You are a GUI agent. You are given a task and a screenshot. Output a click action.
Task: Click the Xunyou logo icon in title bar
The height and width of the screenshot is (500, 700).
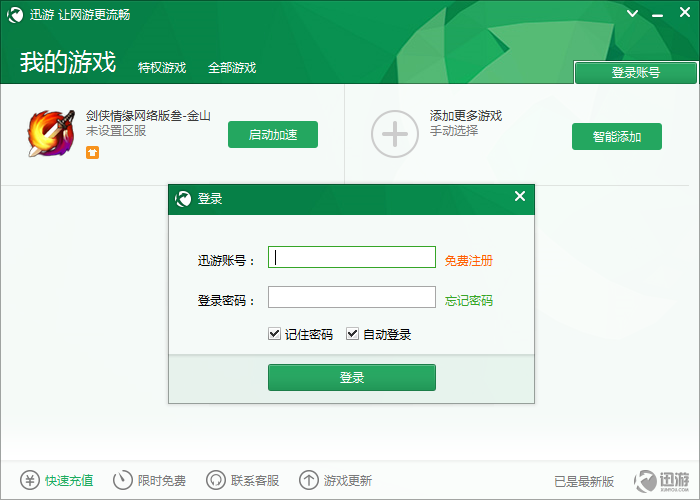pyautogui.click(x=15, y=15)
